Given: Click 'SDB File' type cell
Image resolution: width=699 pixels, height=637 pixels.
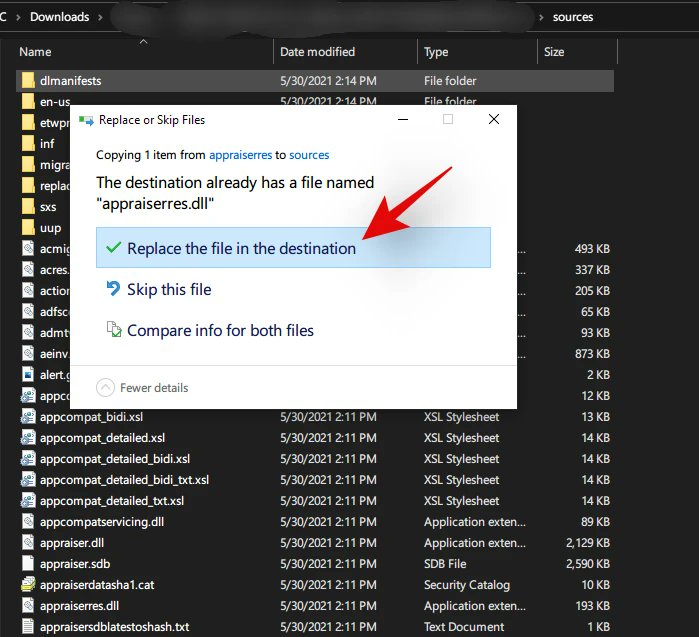Looking at the screenshot, I should [445, 563].
